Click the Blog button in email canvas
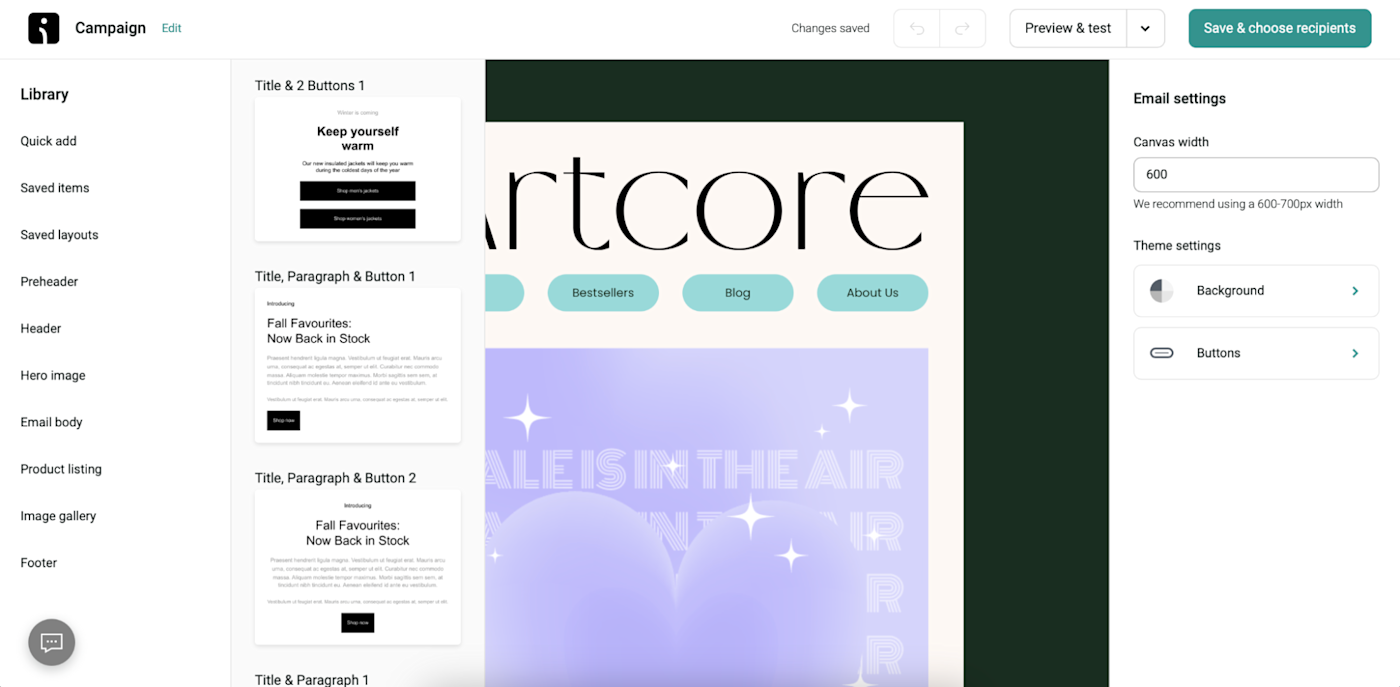Screen dimensions: 1400x687 [x=738, y=293]
